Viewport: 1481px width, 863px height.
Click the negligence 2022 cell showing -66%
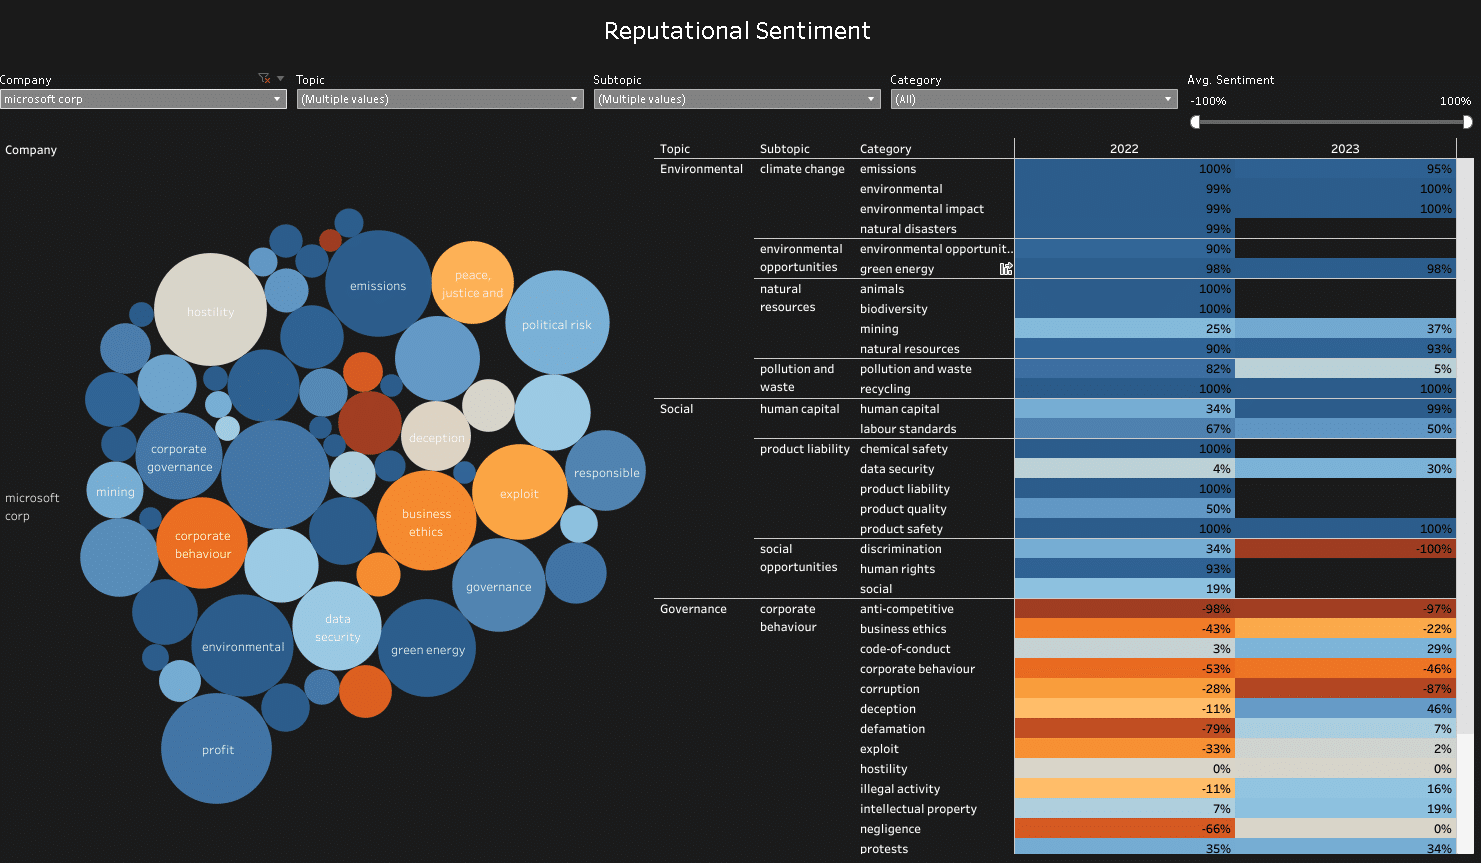(x=1124, y=829)
